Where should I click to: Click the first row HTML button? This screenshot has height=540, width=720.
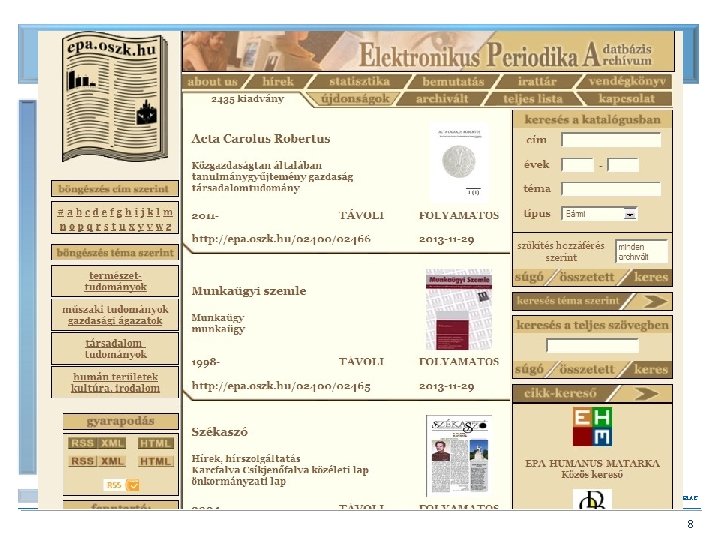(x=156, y=443)
